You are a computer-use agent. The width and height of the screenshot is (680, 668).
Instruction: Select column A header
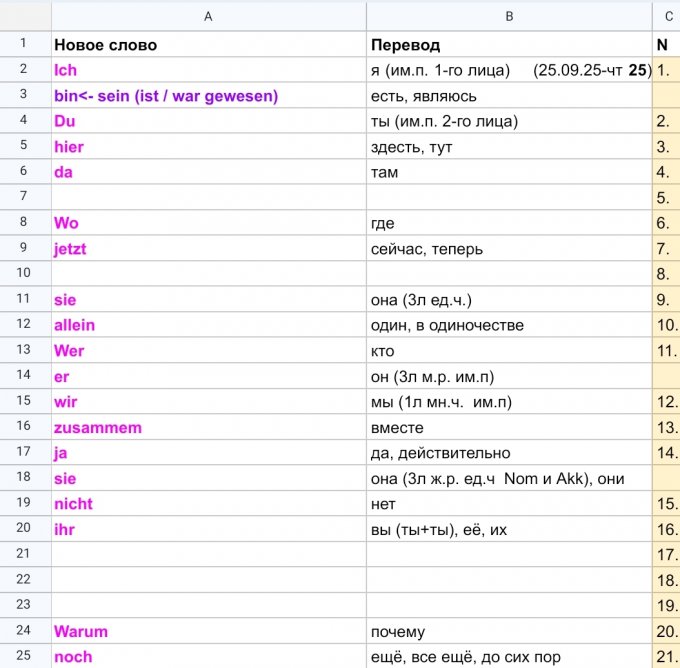pyautogui.click(x=208, y=16)
